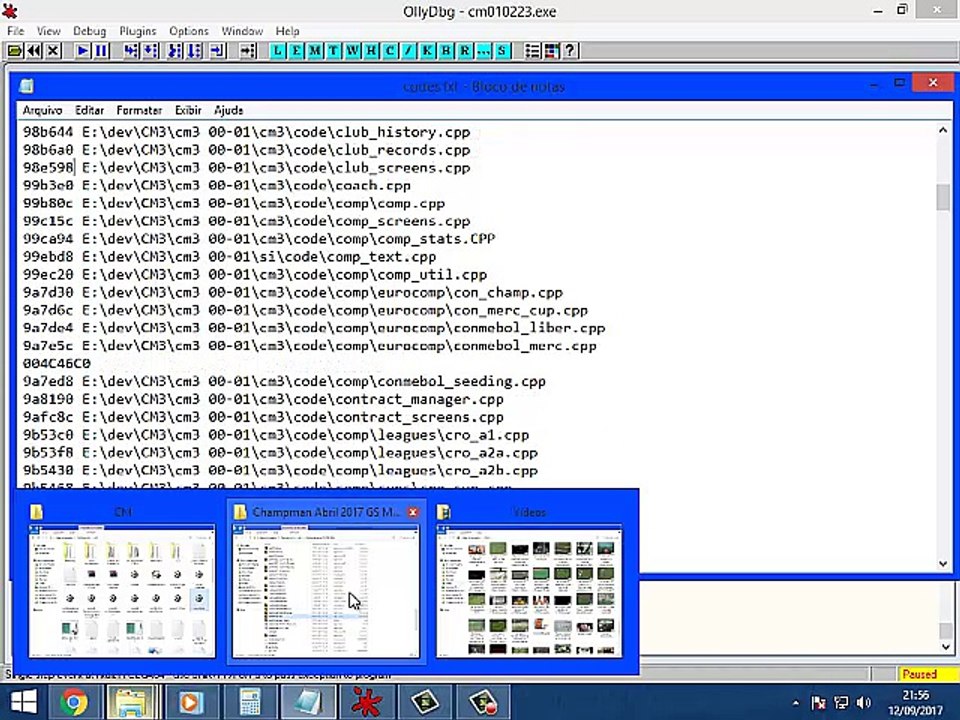This screenshot has height=720, width=960.
Task: Open References window with R button
Action: pyautogui.click(x=465, y=51)
